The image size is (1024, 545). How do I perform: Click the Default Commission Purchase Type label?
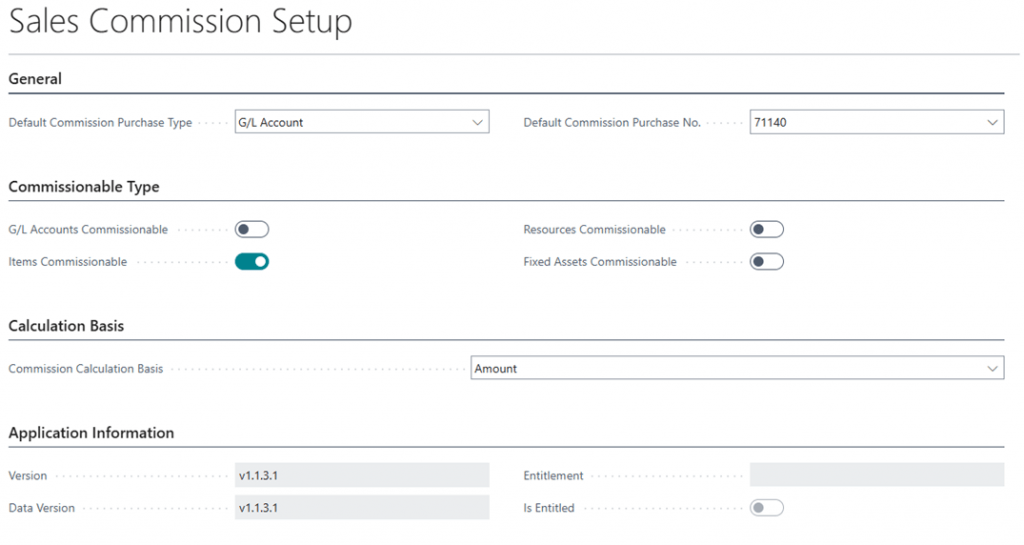(x=100, y=123)
